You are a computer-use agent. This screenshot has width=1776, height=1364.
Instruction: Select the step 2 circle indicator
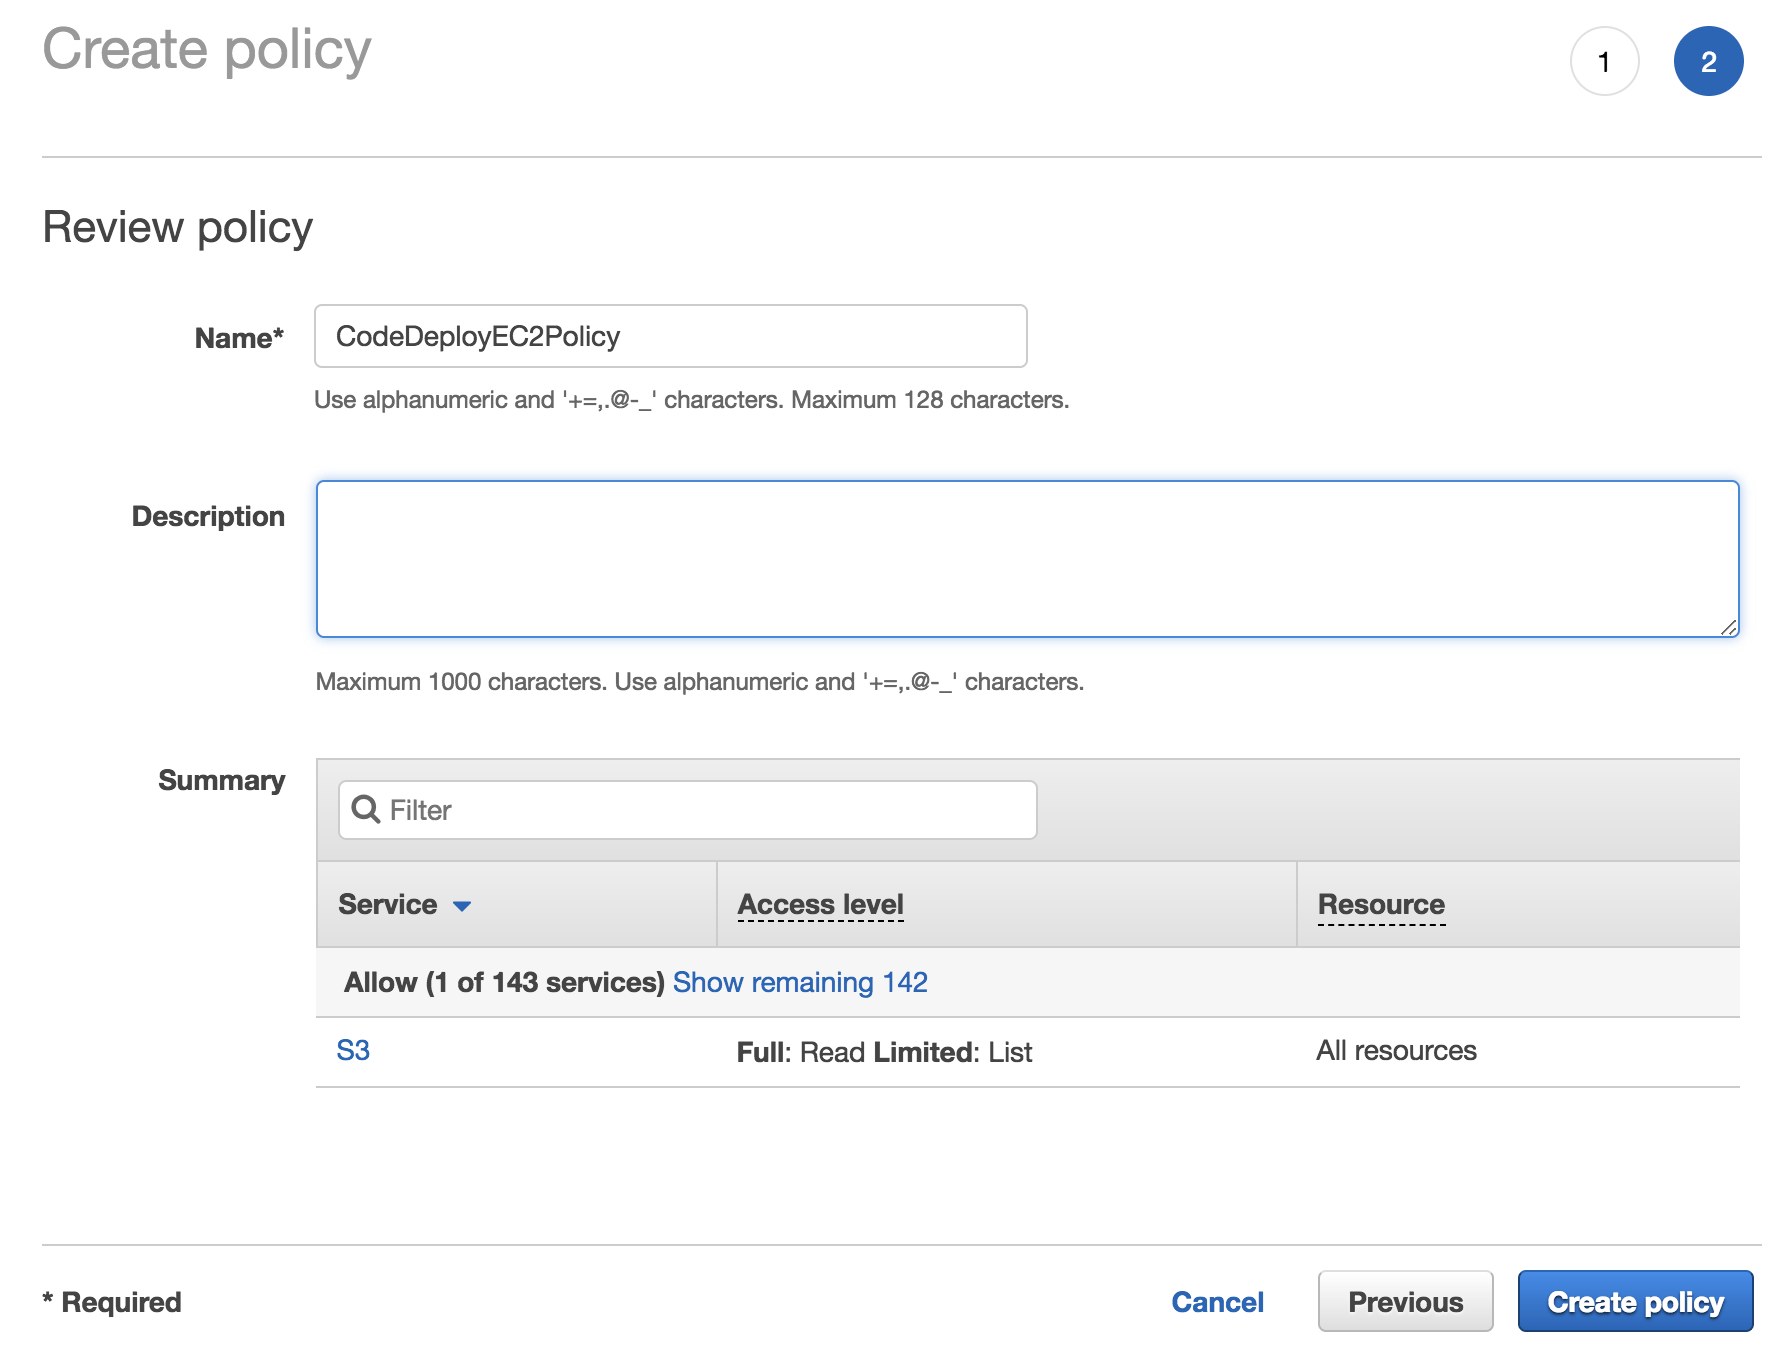point(1708,62)
